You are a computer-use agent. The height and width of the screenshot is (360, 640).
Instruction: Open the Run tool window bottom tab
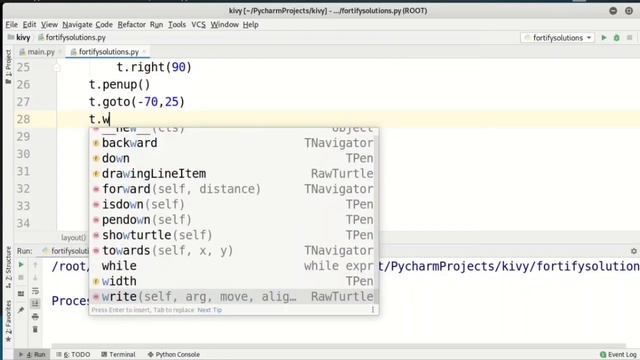point(32,354)
